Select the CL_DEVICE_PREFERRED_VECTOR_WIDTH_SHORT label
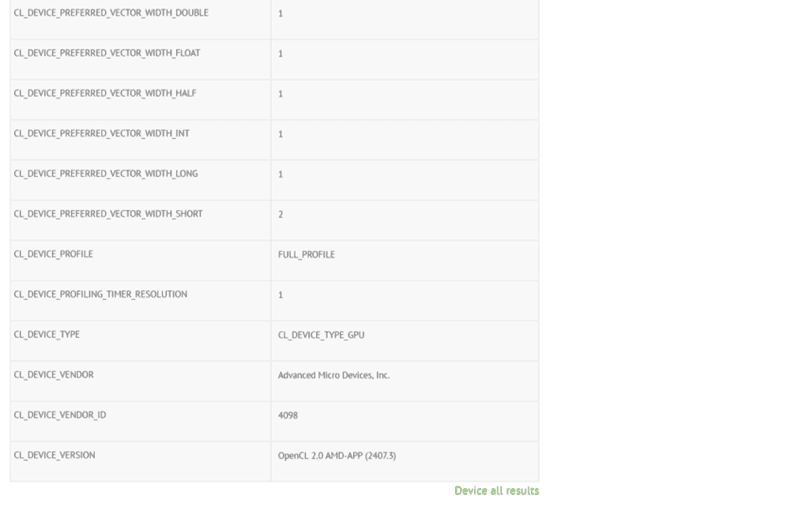Screen dimensions: 800x528 coord(108,213)
